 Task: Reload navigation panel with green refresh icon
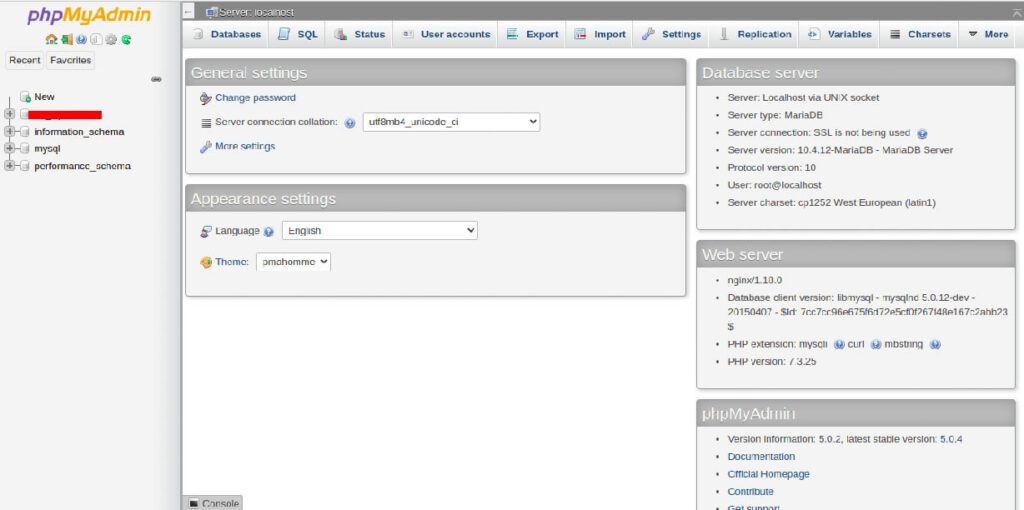coord(126,39)
